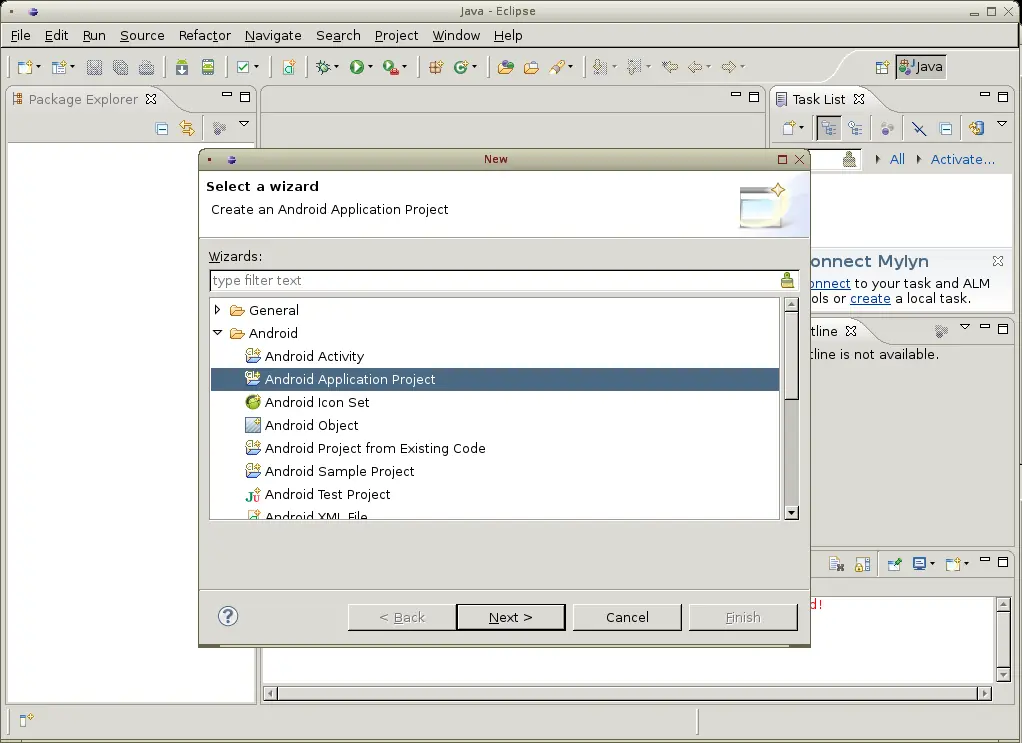This screenshot has height=743, width=1022.
Task: Toggle Link with Editor in Package Explorer
Action: 188,128
